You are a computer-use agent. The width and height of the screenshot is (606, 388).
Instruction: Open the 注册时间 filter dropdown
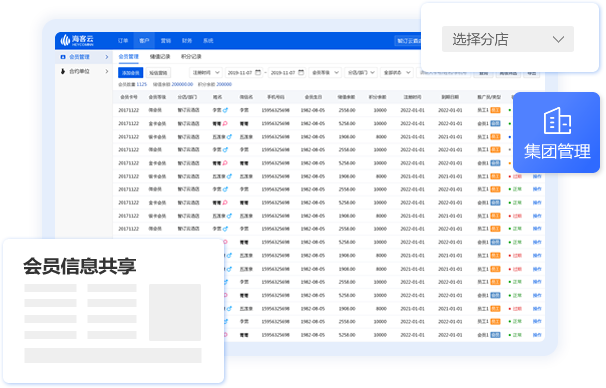pos(205,72)
